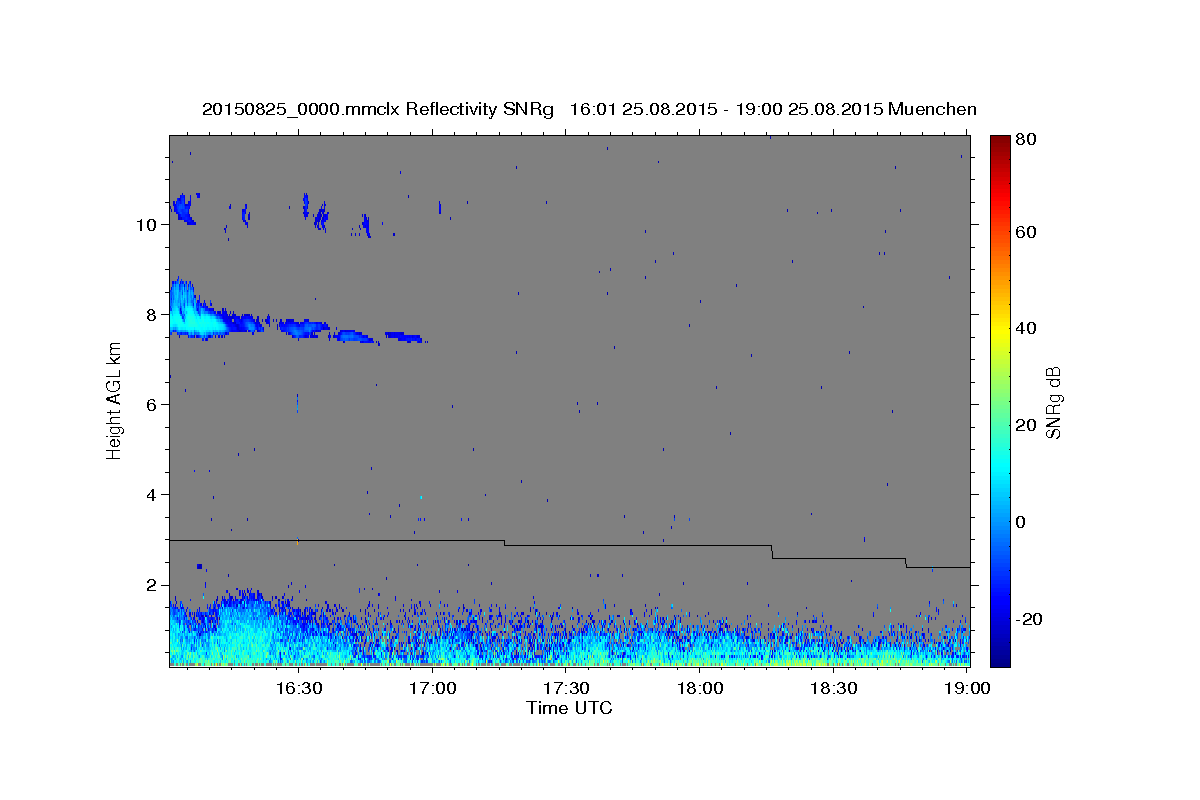Select the 18:00 time tick label
The height and width of the screenshot is (800, 1200).
[700, 688]
